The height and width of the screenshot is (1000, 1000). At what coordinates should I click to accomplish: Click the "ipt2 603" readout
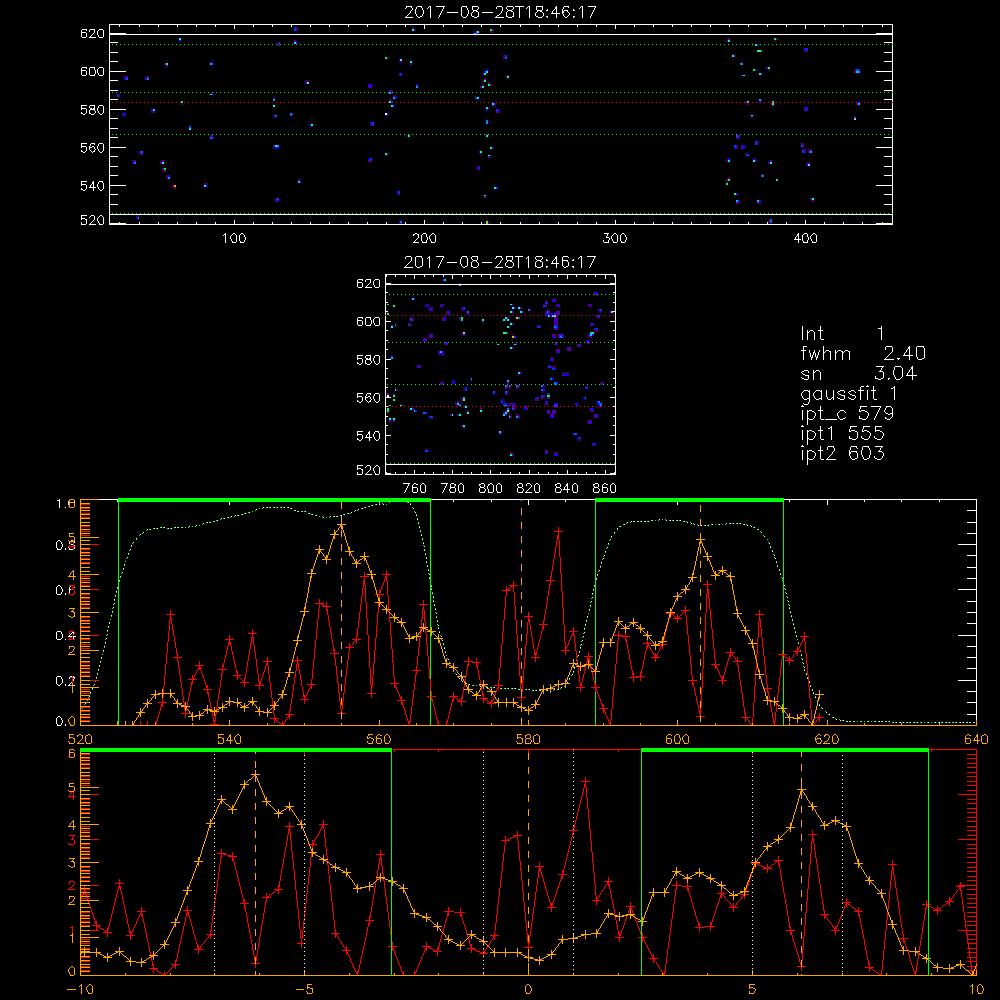pyautogui.click(x=842, y=453)
